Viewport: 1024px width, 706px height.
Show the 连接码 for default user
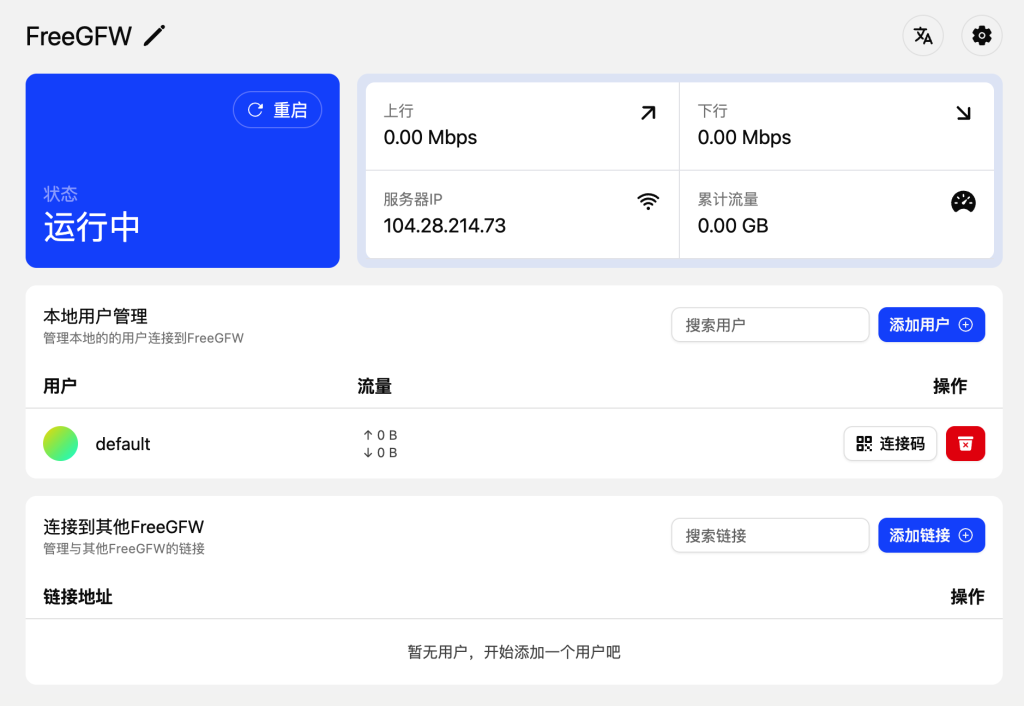click(890, 444)
